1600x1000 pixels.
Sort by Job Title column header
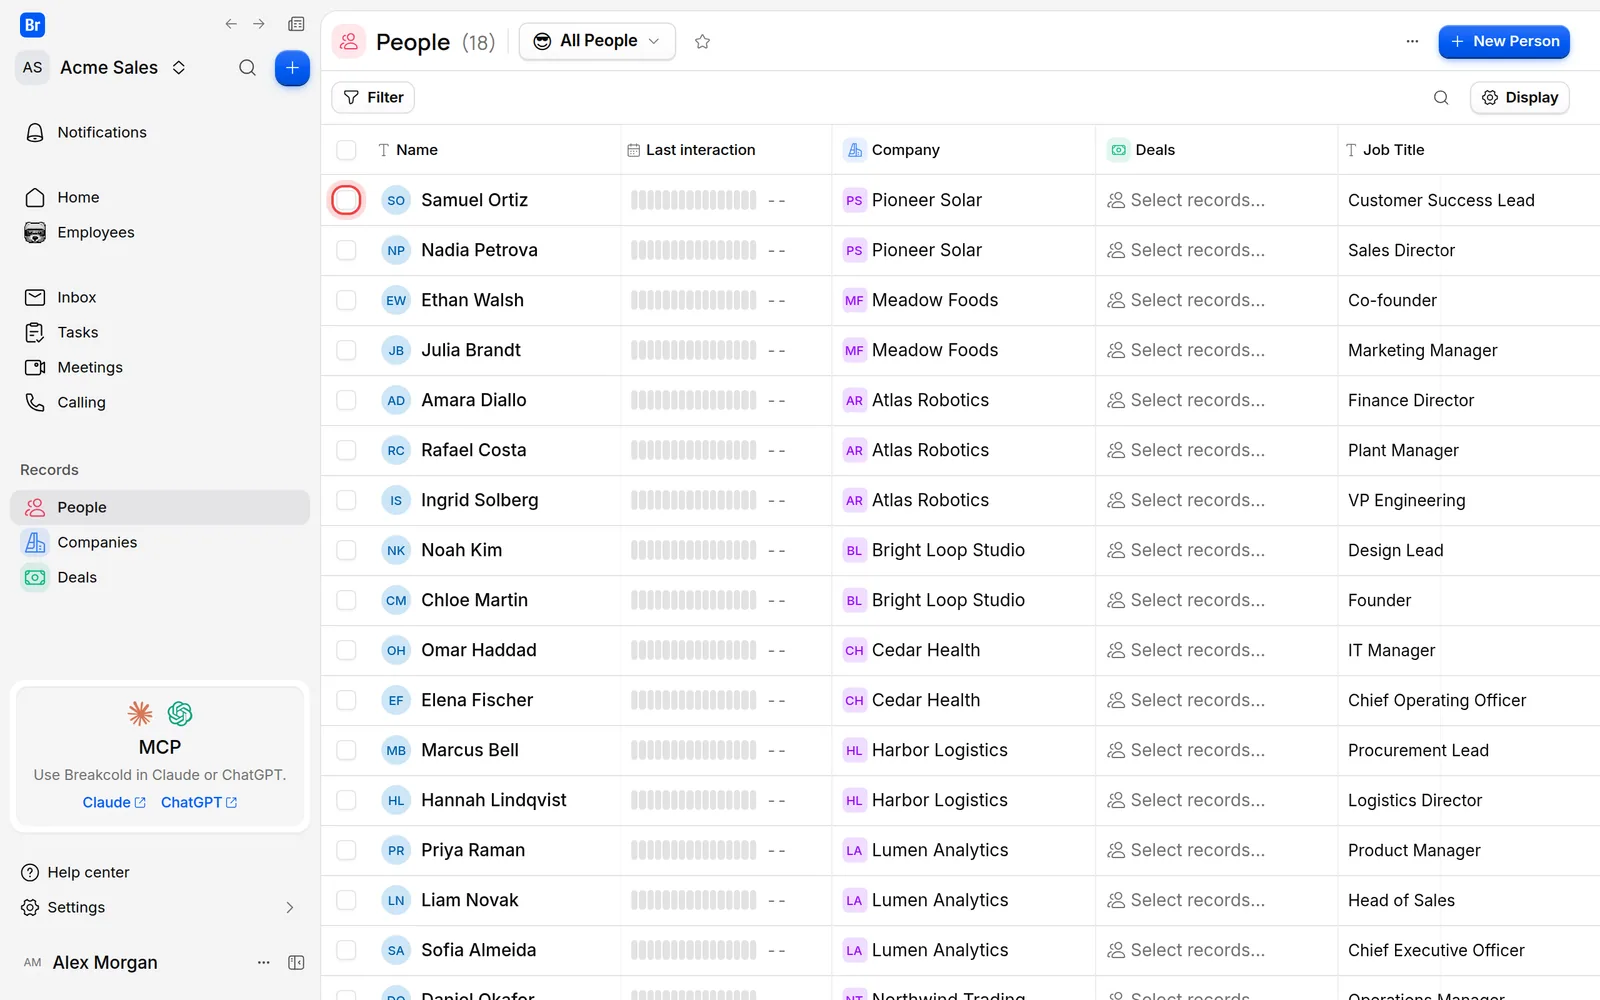1385,150
